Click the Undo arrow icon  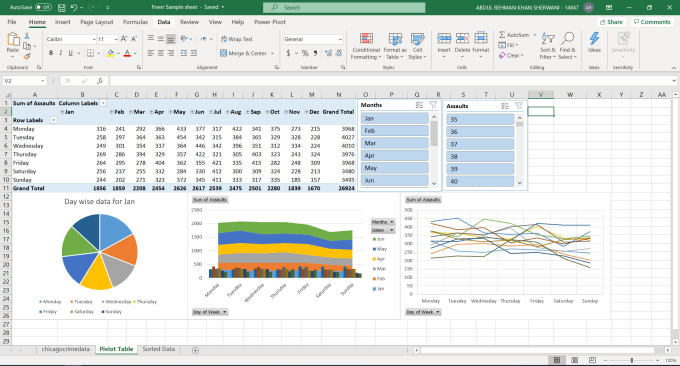(x=74, y=7)
